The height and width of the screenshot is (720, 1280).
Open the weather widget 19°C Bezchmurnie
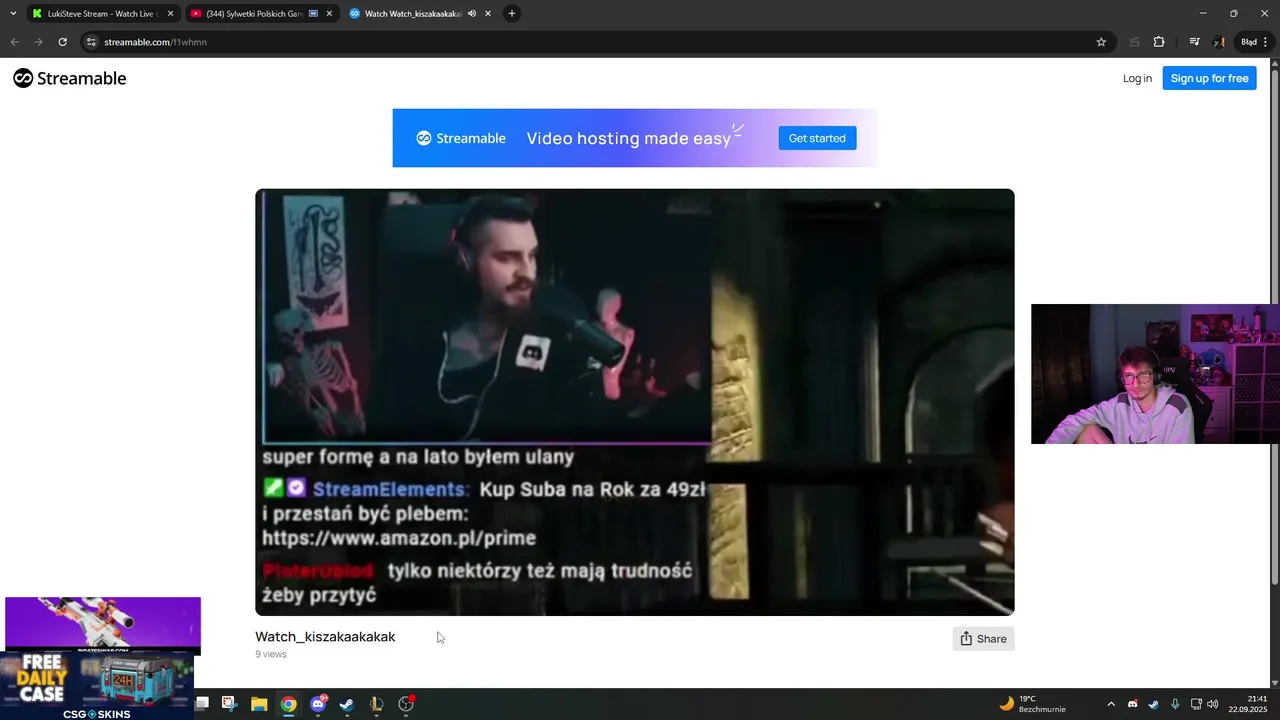(1032, 704)
